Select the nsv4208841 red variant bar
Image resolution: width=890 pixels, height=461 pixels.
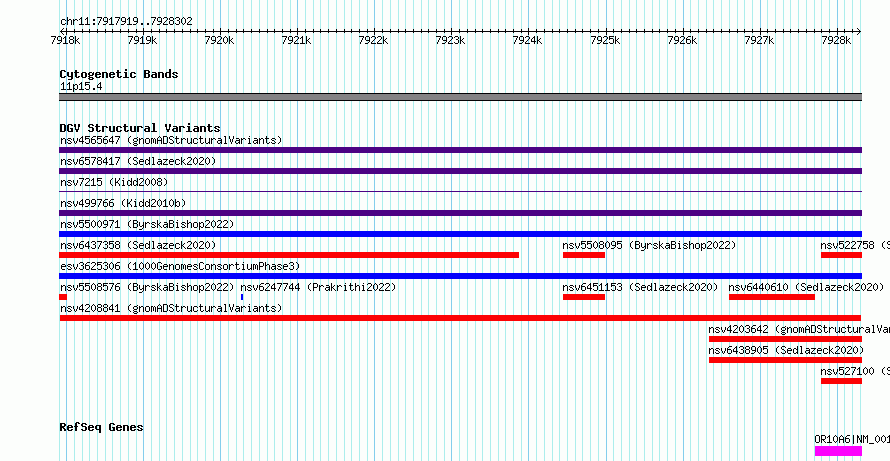point(460,318)
